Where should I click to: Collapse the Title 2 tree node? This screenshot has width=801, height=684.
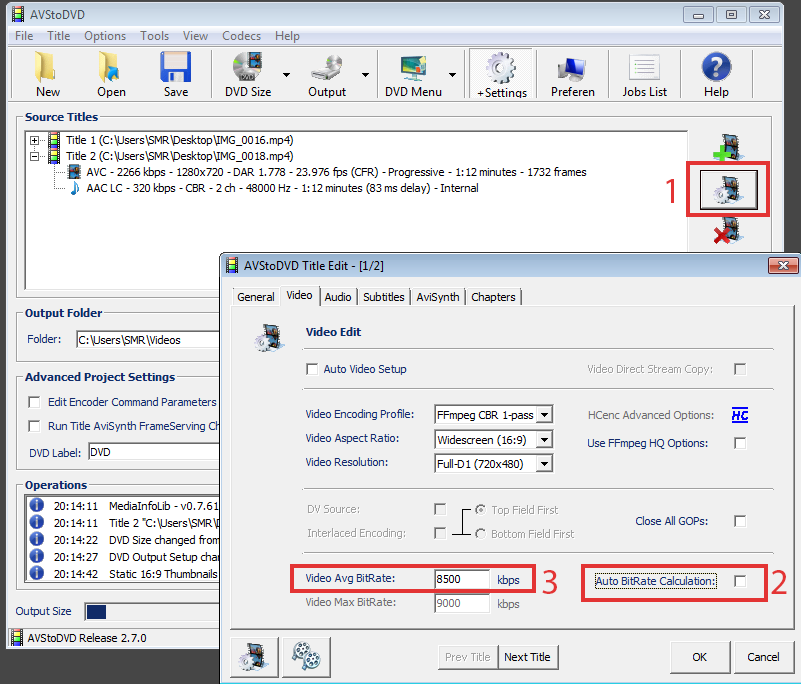(34, 156)
